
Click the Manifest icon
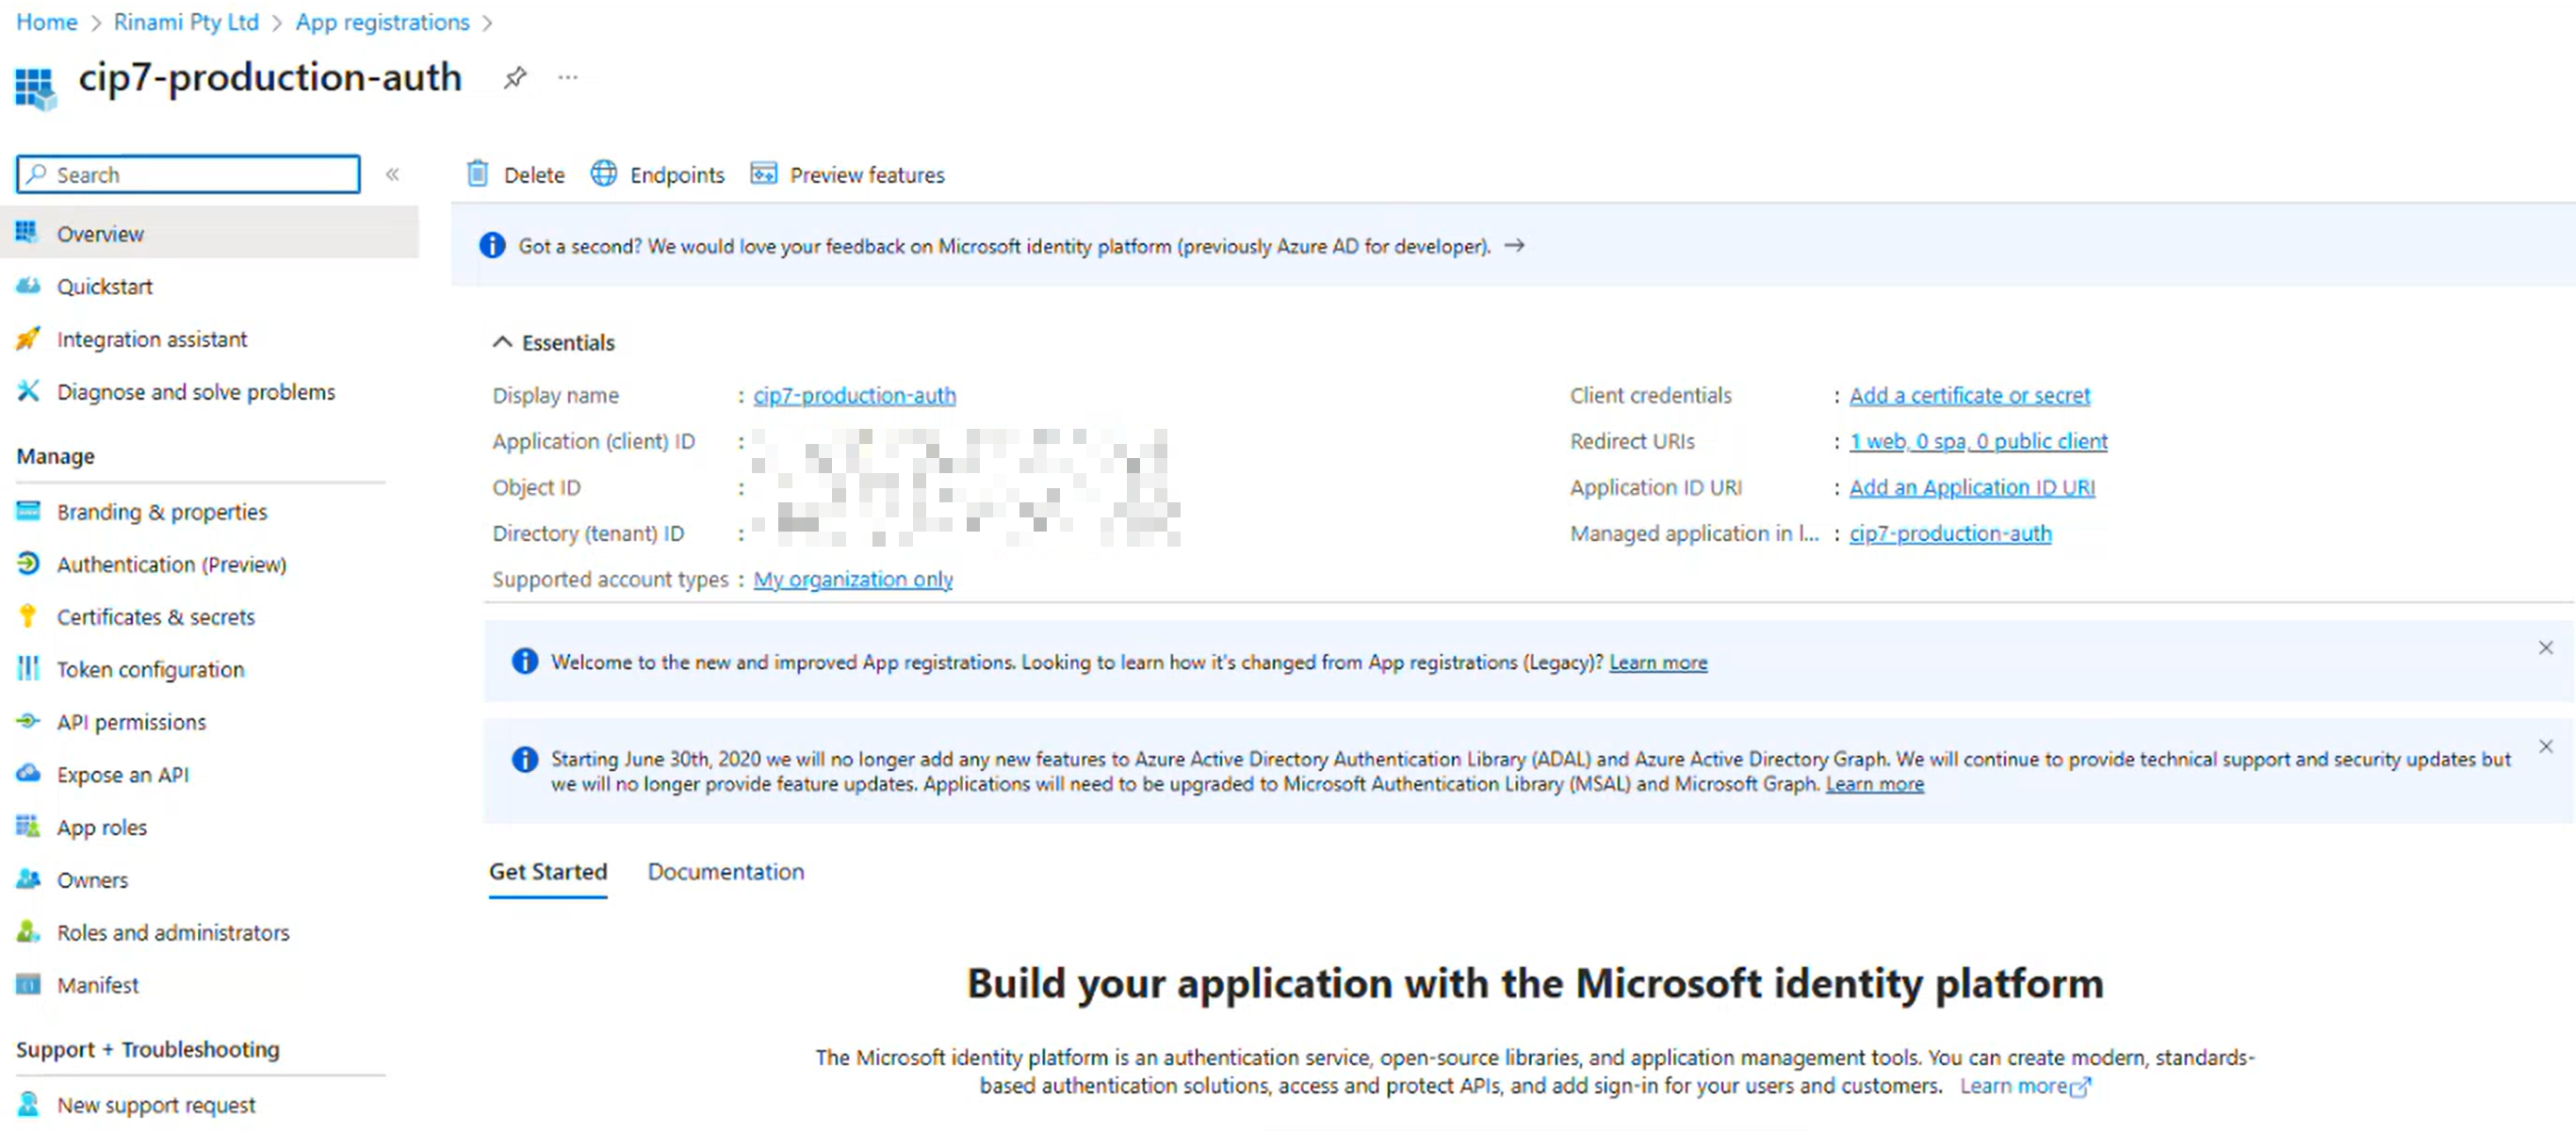click(28, 984)
